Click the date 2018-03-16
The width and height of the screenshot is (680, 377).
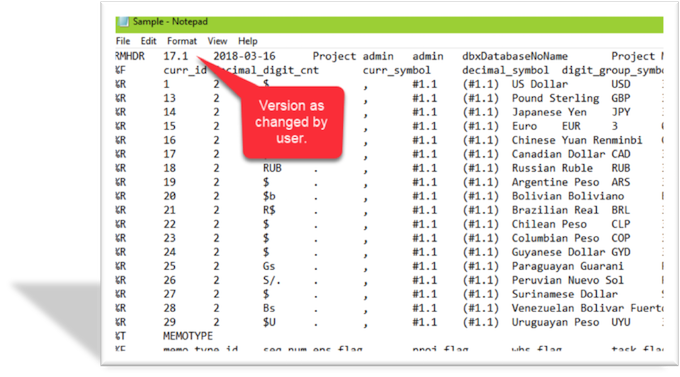click(244, 56)
